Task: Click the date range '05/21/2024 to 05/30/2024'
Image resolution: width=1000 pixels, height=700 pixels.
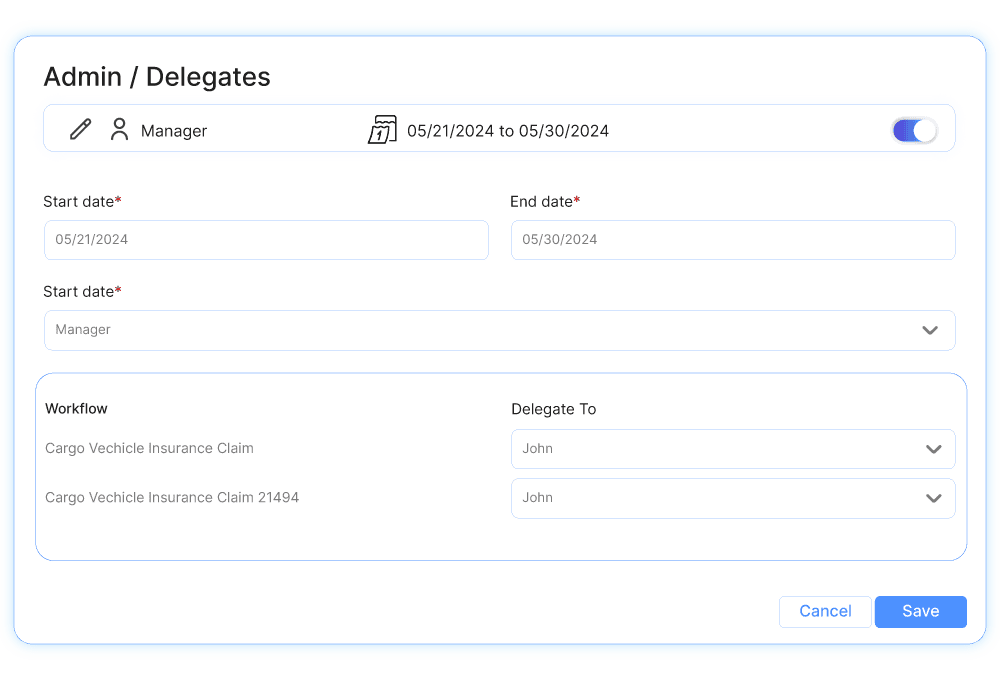Action: pos(508,131)
